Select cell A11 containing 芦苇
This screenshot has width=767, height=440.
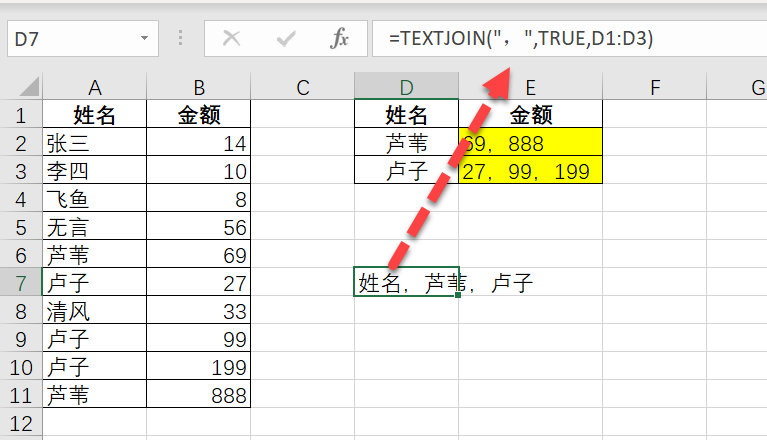[94, 395]
